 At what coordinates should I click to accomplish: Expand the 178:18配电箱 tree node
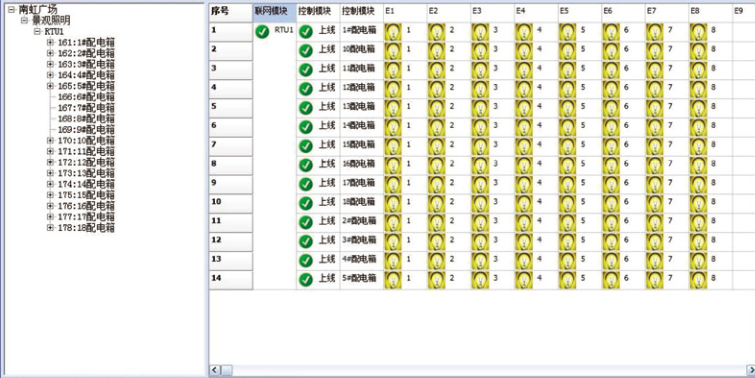pos(50,228)
